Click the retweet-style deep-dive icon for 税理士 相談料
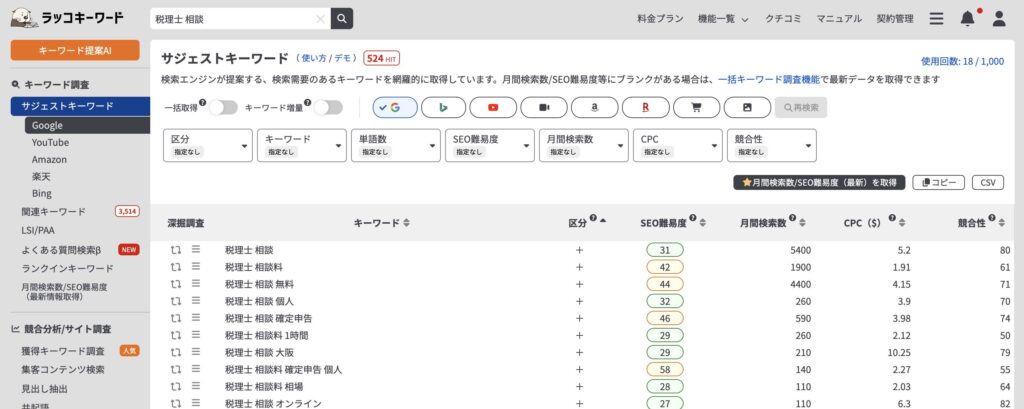This screenshot has width=1024, height=409. pos(176,267)
